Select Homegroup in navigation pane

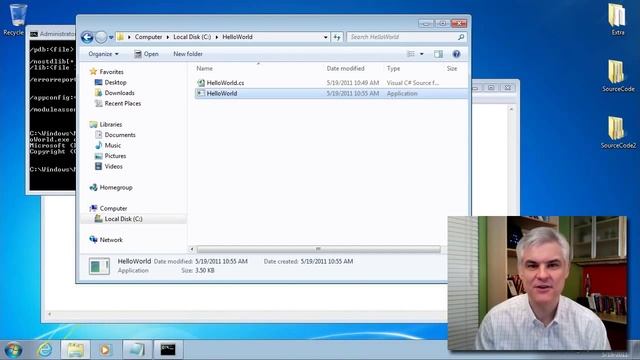coord(116,188)
